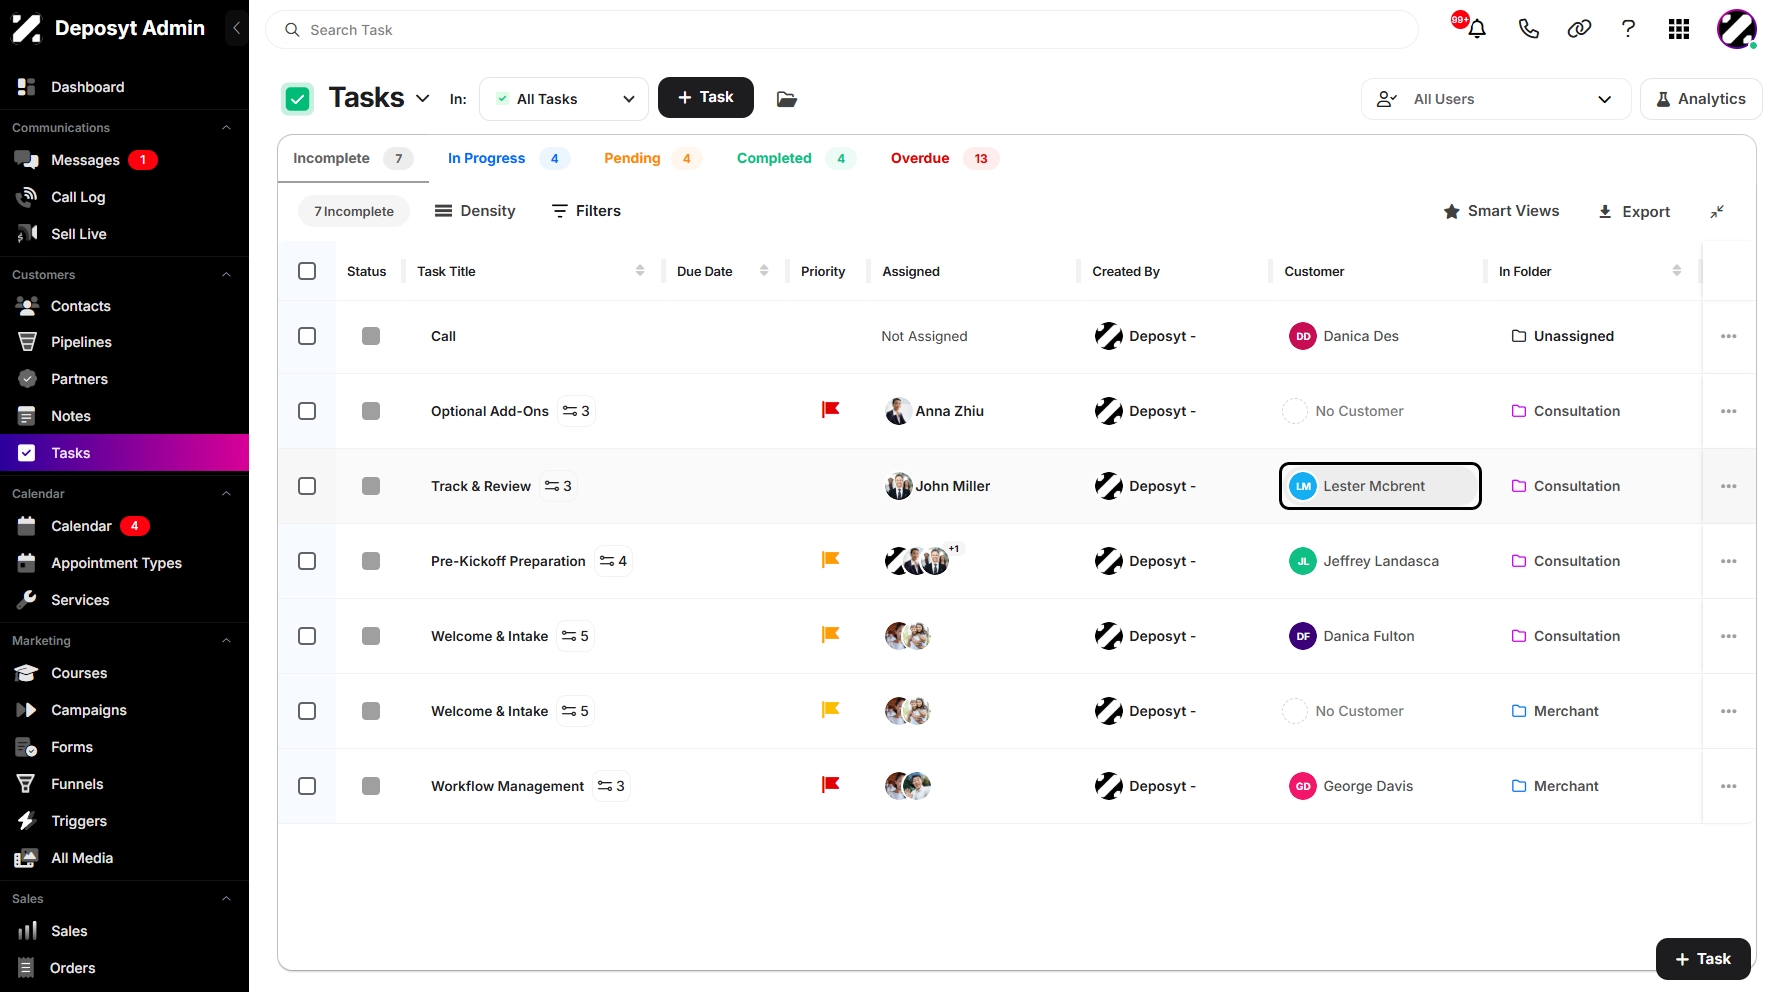Toggle status box of Track & Review

[371, 486]
